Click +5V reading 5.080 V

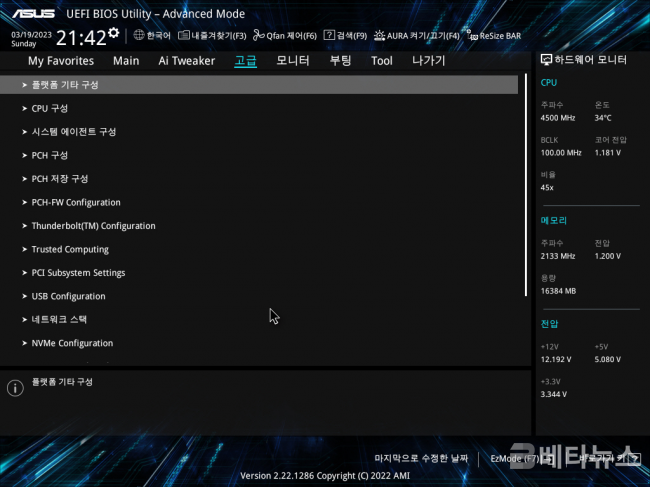(x=608, y=359)
